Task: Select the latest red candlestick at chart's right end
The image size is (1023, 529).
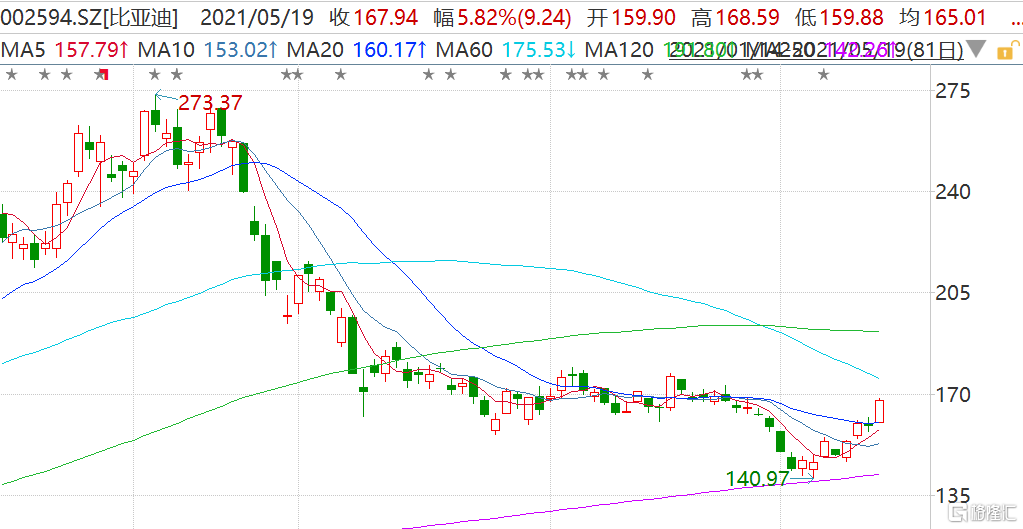Action: coord(879,411)
